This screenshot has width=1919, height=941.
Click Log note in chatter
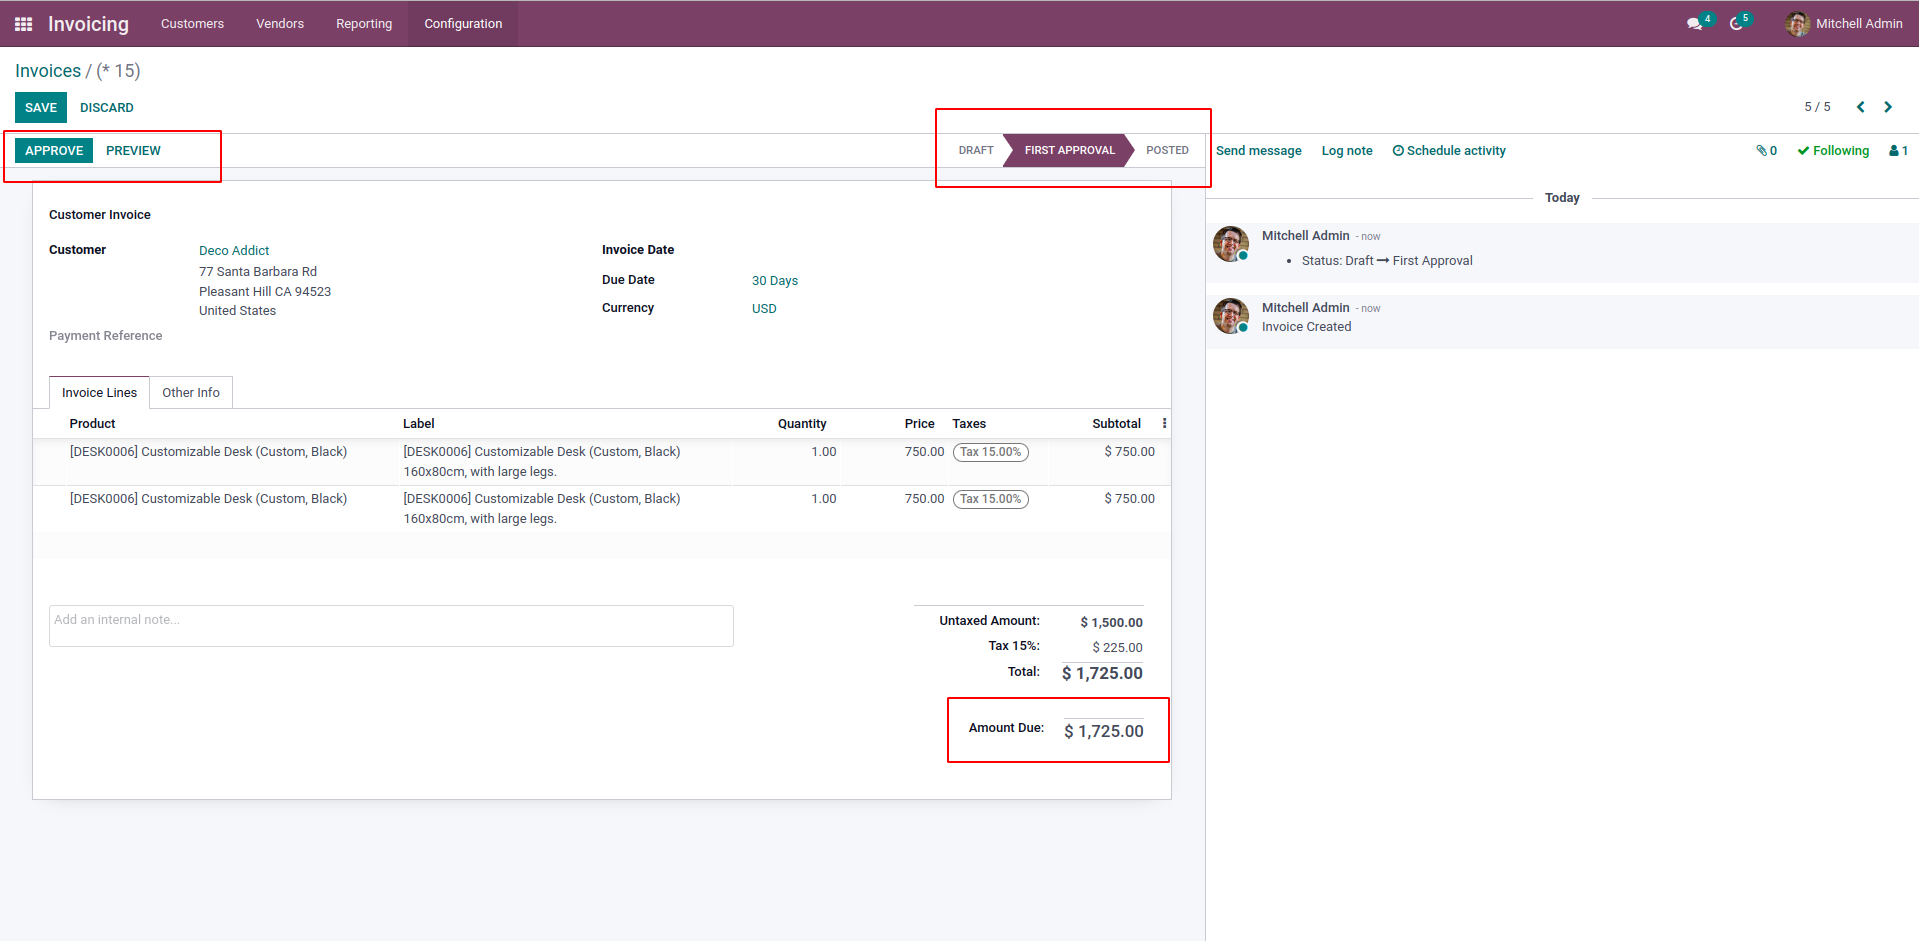[x=1347, y=151]
